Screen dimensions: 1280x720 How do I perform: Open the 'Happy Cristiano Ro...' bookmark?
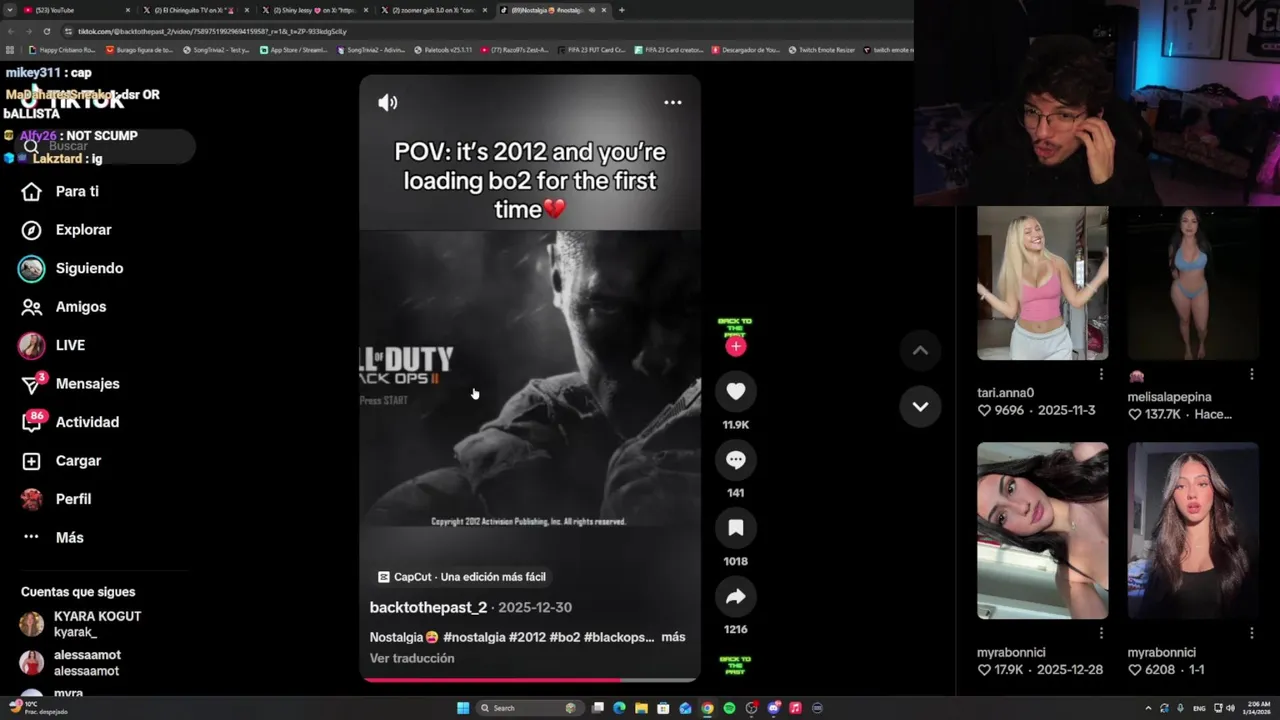(x=63, y=50)
